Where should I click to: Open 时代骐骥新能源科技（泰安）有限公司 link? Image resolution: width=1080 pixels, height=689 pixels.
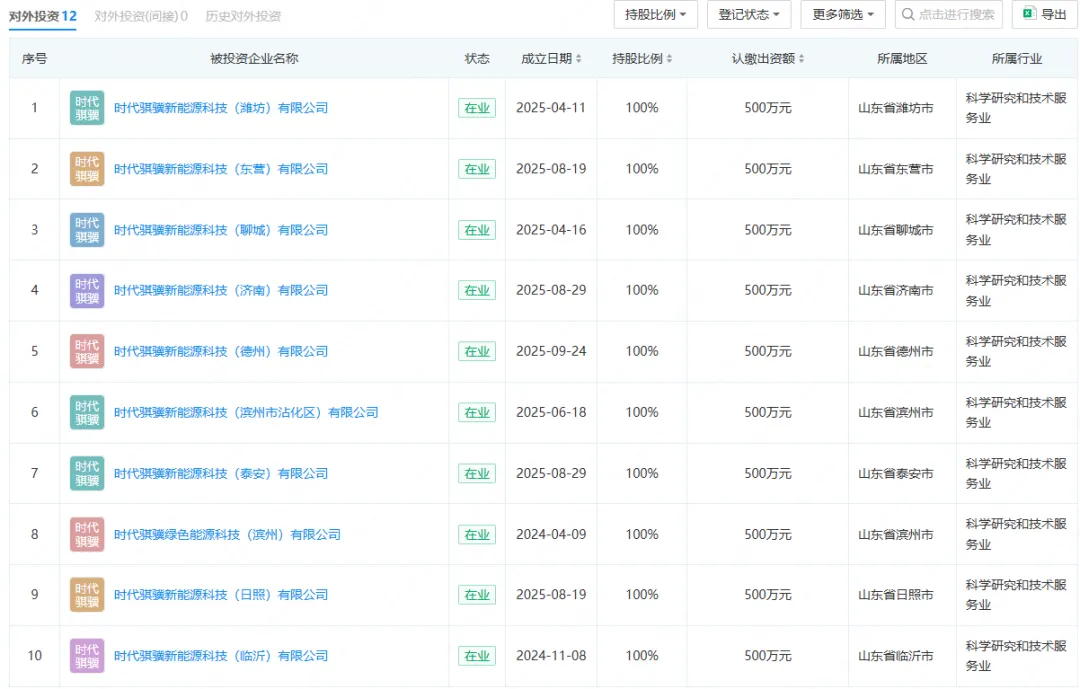coord(221,473)
